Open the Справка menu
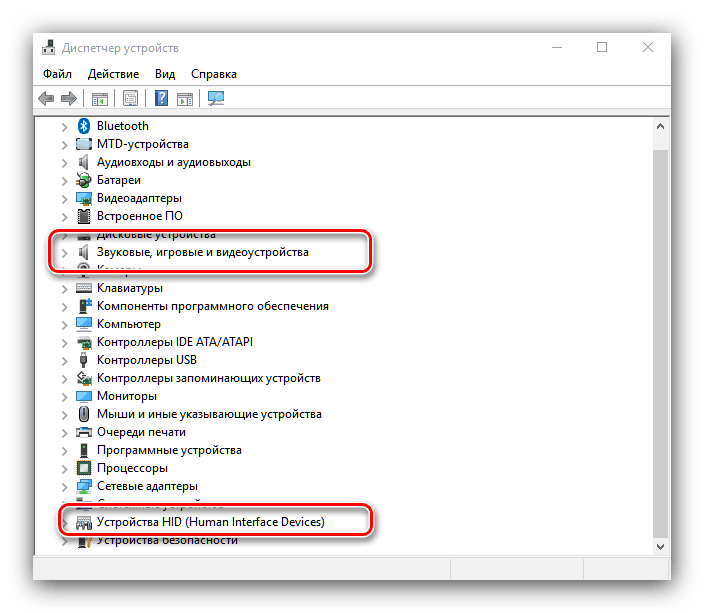 (x=214, y=74)
